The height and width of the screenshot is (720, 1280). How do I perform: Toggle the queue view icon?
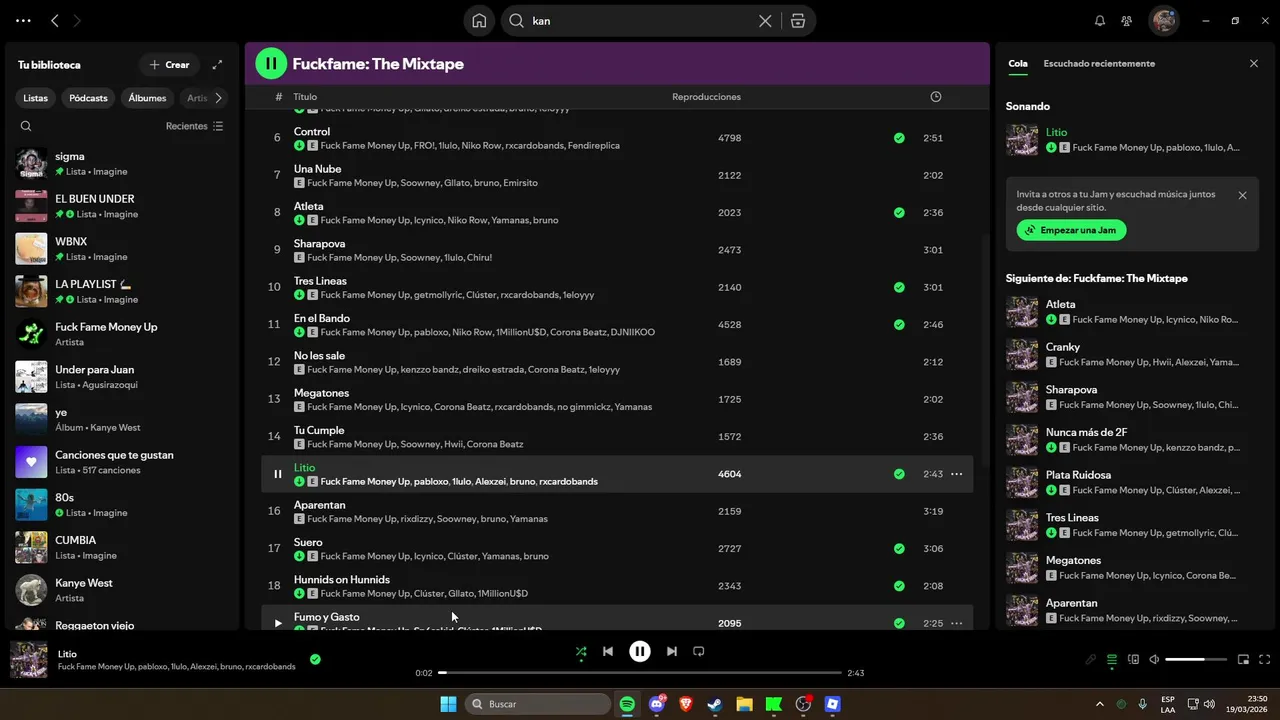click(x=1111, y=660)
